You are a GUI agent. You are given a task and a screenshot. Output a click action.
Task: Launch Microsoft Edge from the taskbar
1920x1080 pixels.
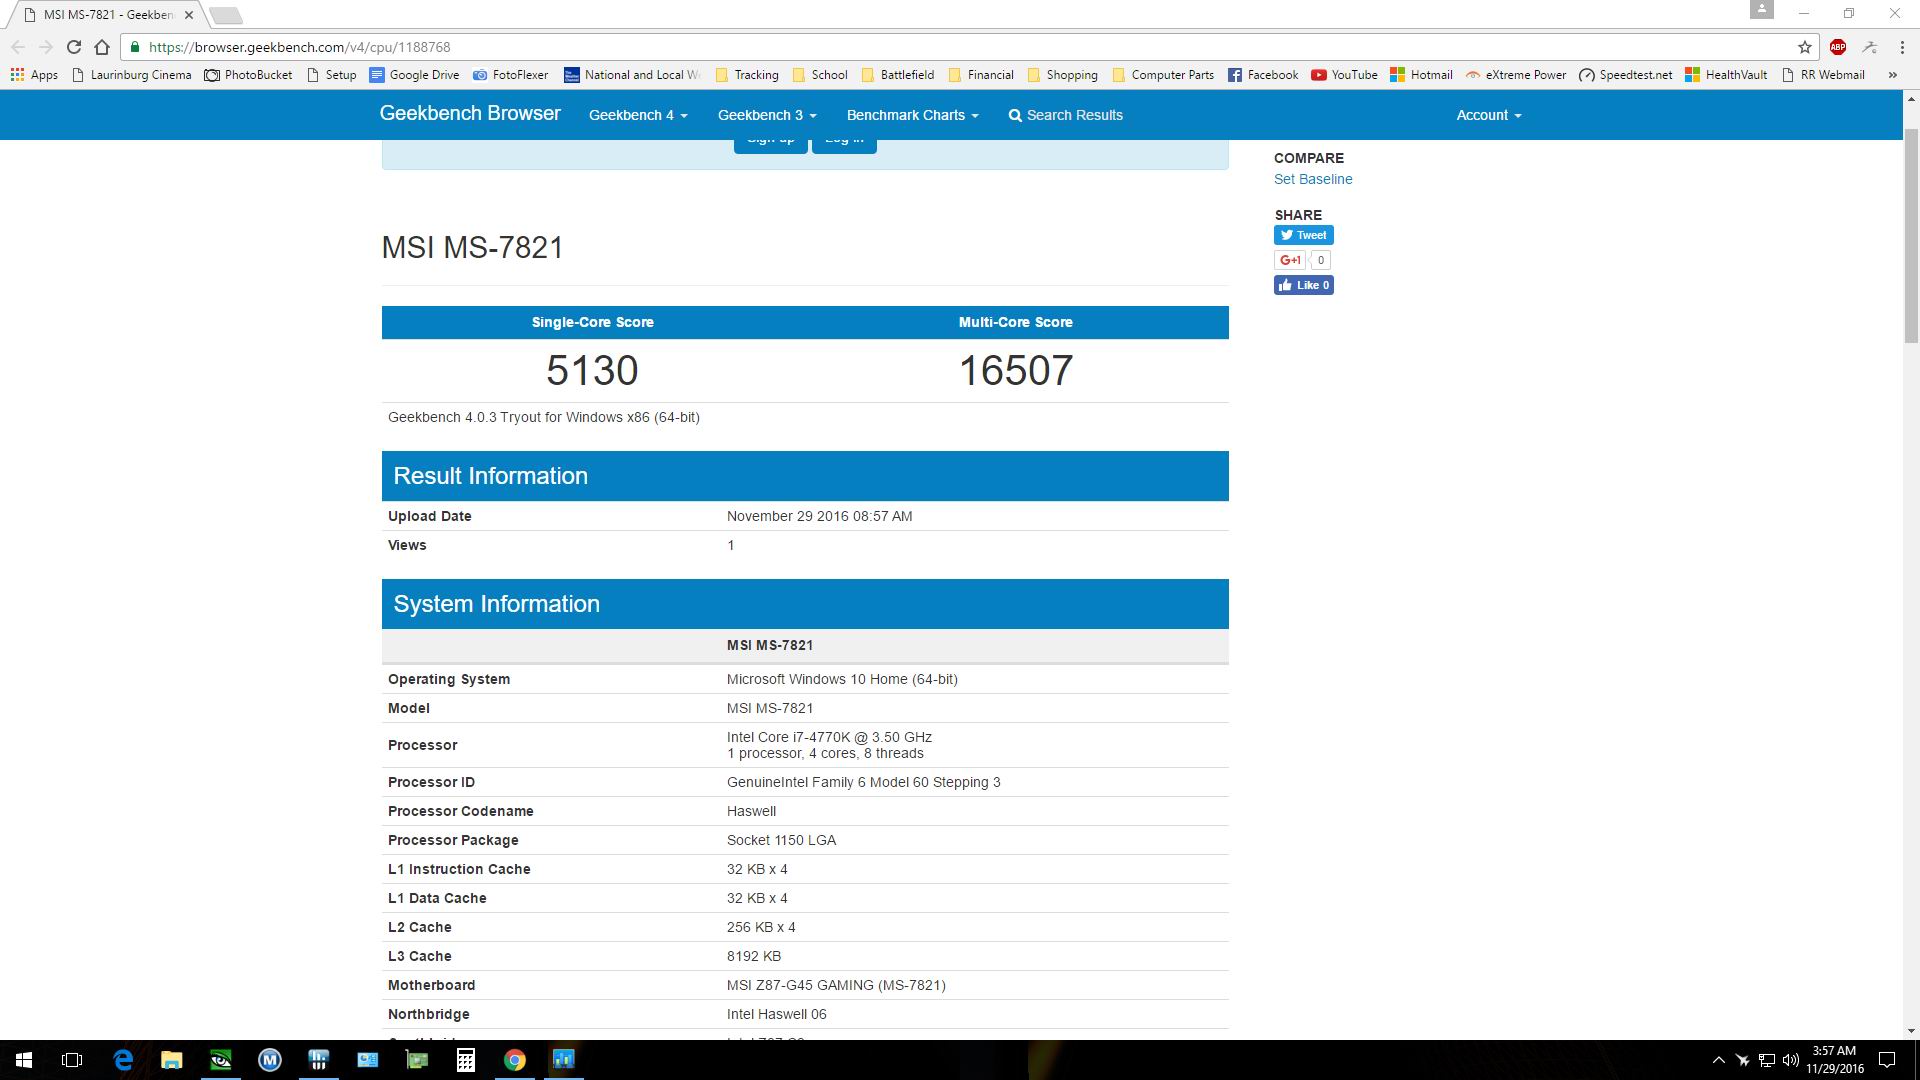tap(123, 1060)
